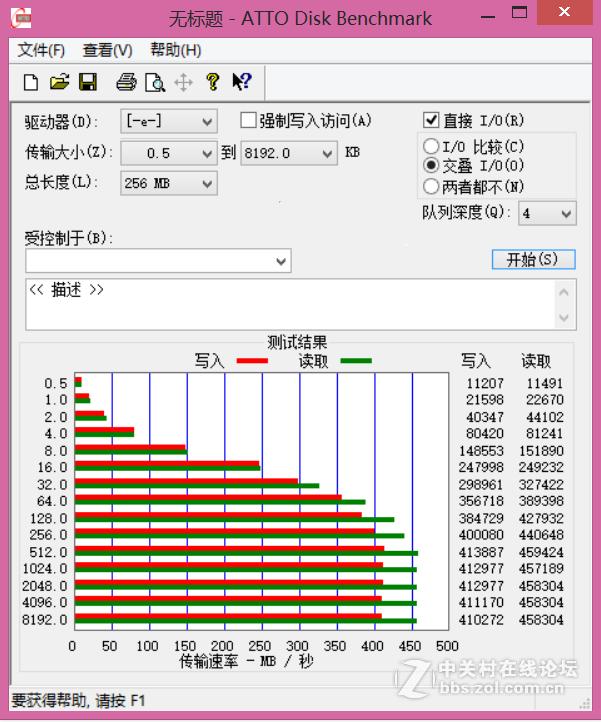Click the four-arrow move icon
Screen dimensions: 601x722
point(183,83)
